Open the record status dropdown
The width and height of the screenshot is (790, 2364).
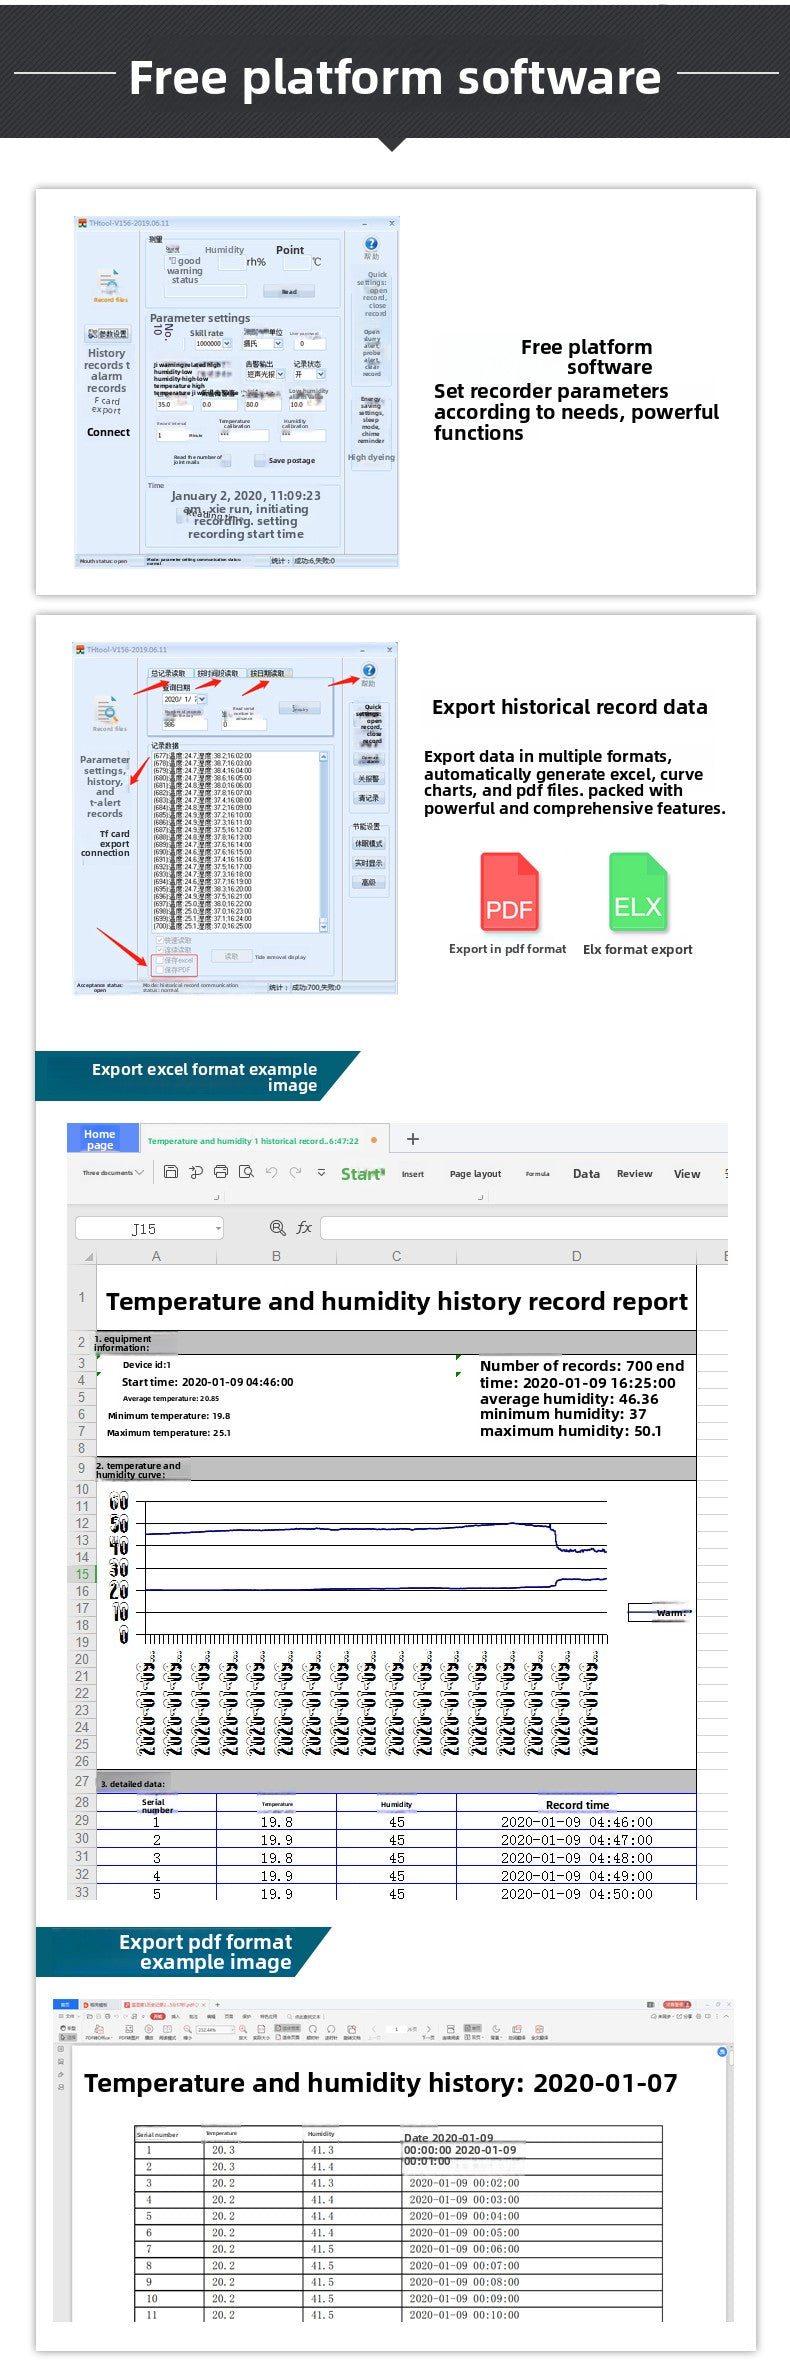(321, 374)
